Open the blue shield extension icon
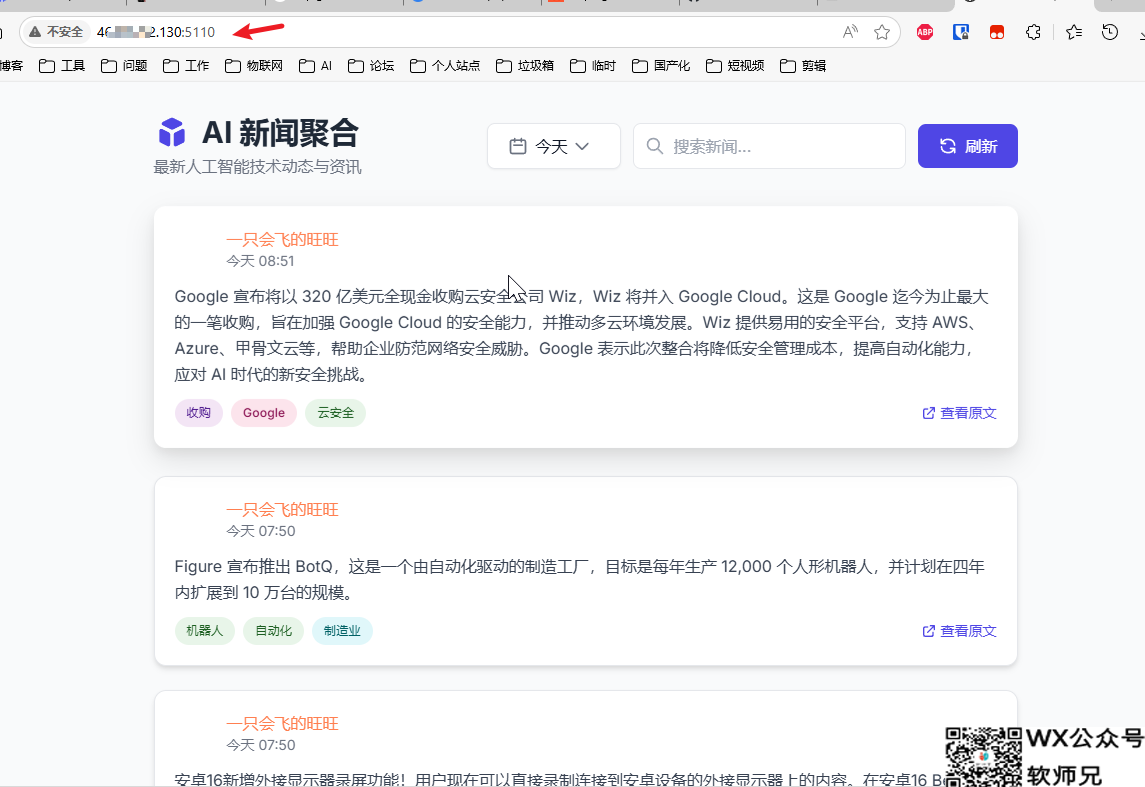Image resolution: width=1145 pixels, height=787 pixels. [x=961, y=32]
